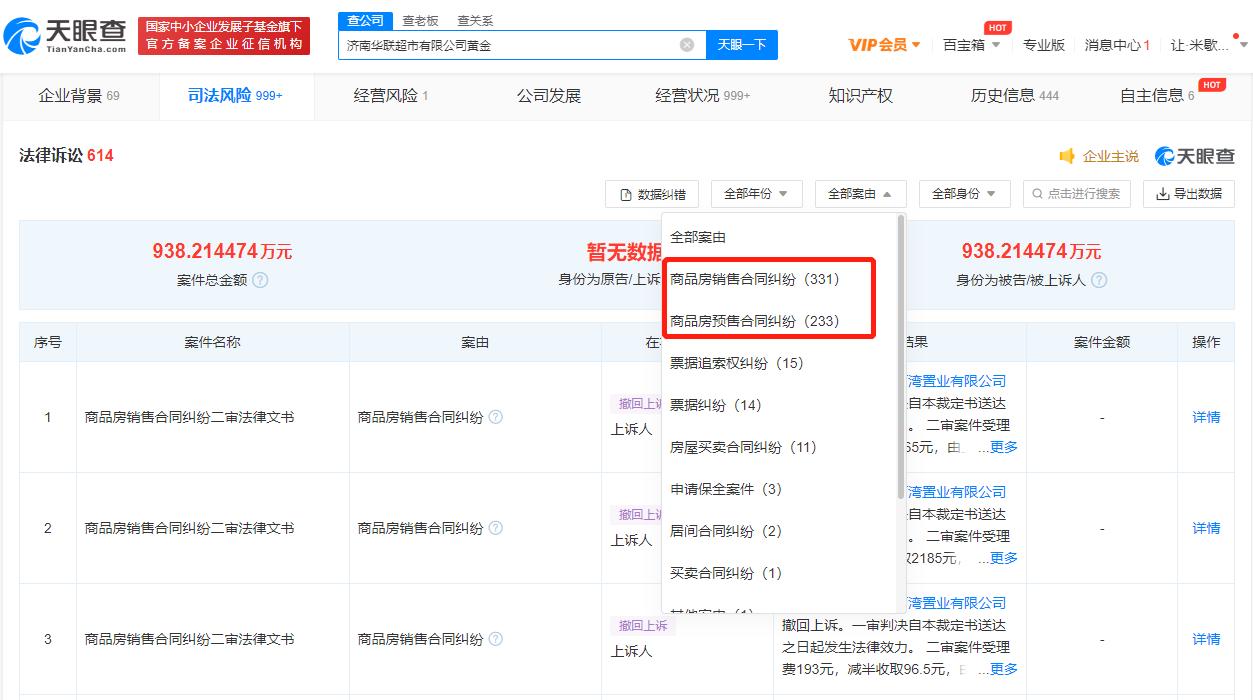This screenshot has height=700, width=1253.
Task: Click the 点击进行搜索 search field
Action: coord(1077,194)
